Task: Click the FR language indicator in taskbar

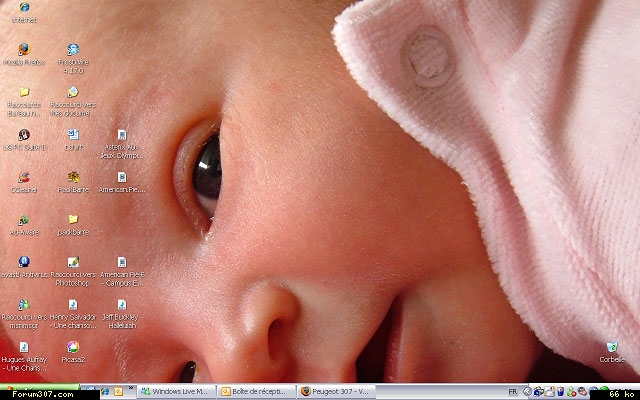Action: tap(513, 392)
